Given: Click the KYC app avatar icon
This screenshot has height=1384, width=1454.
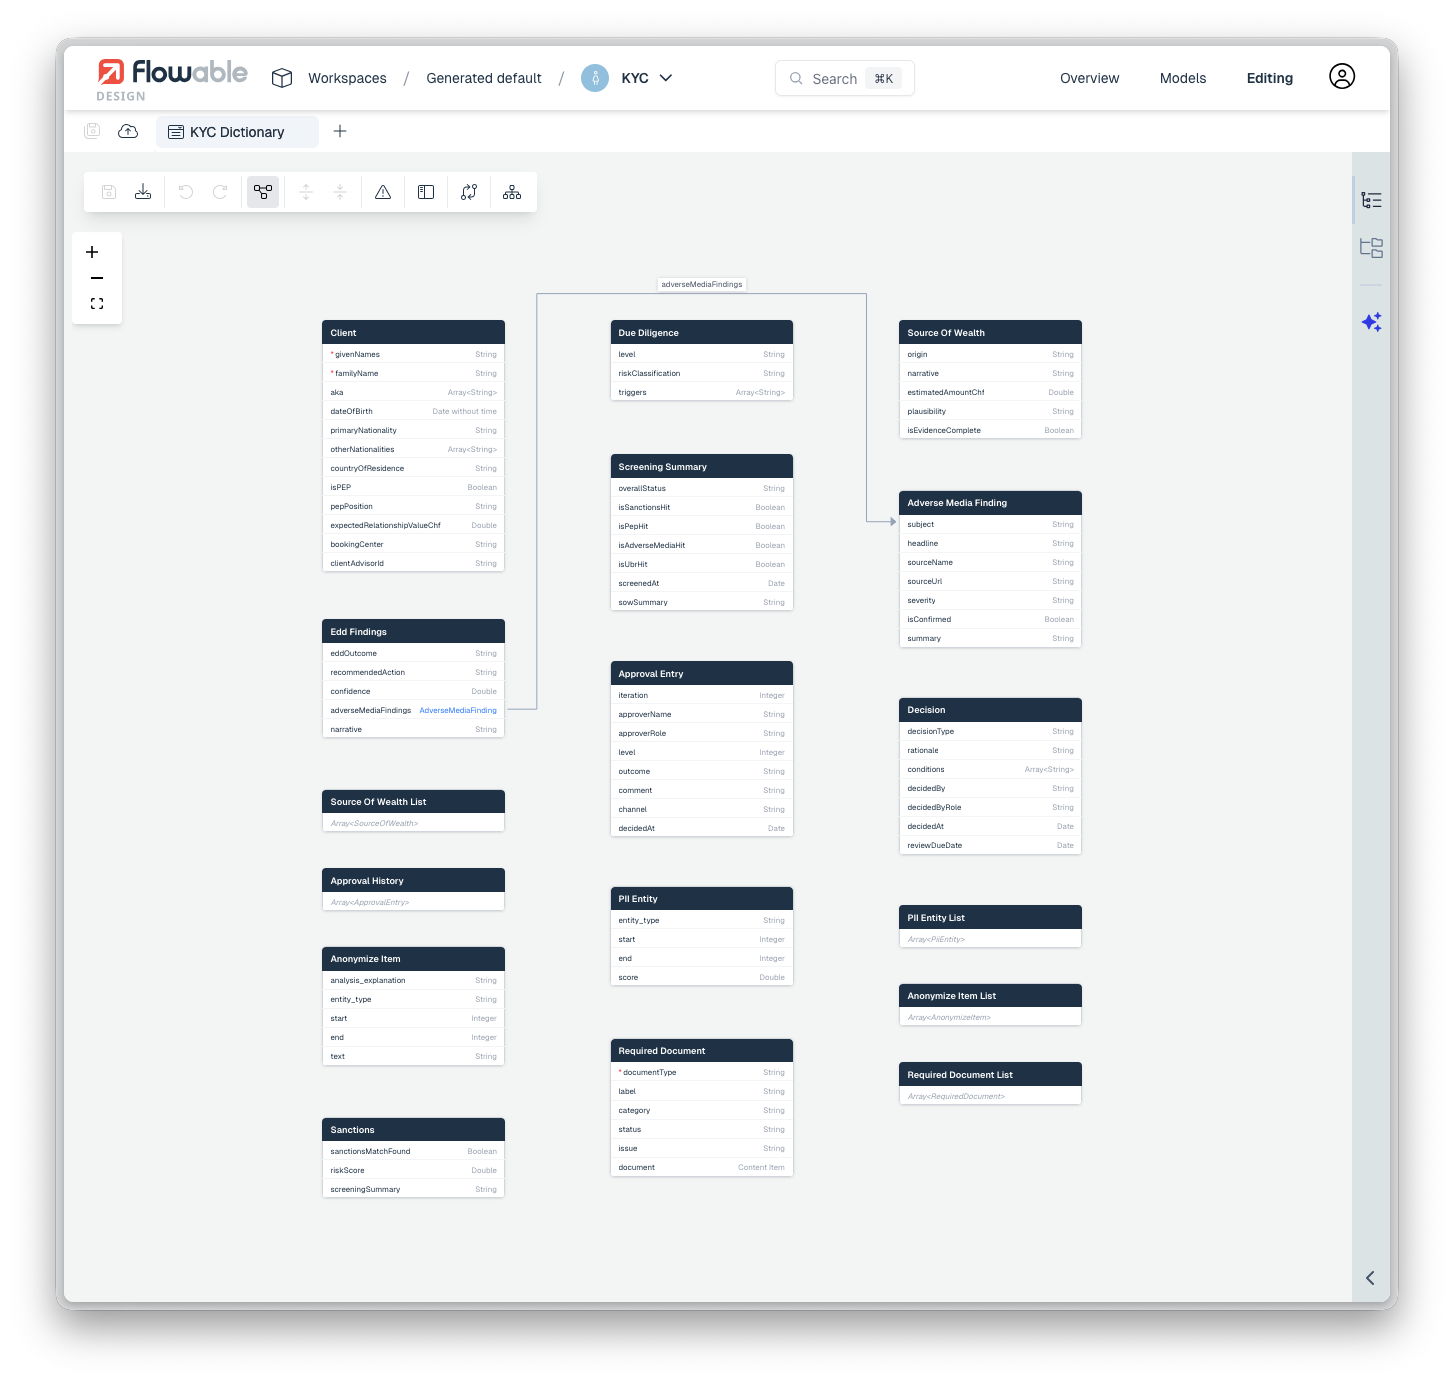Looking at the screenshot, I should pos(595,78).
